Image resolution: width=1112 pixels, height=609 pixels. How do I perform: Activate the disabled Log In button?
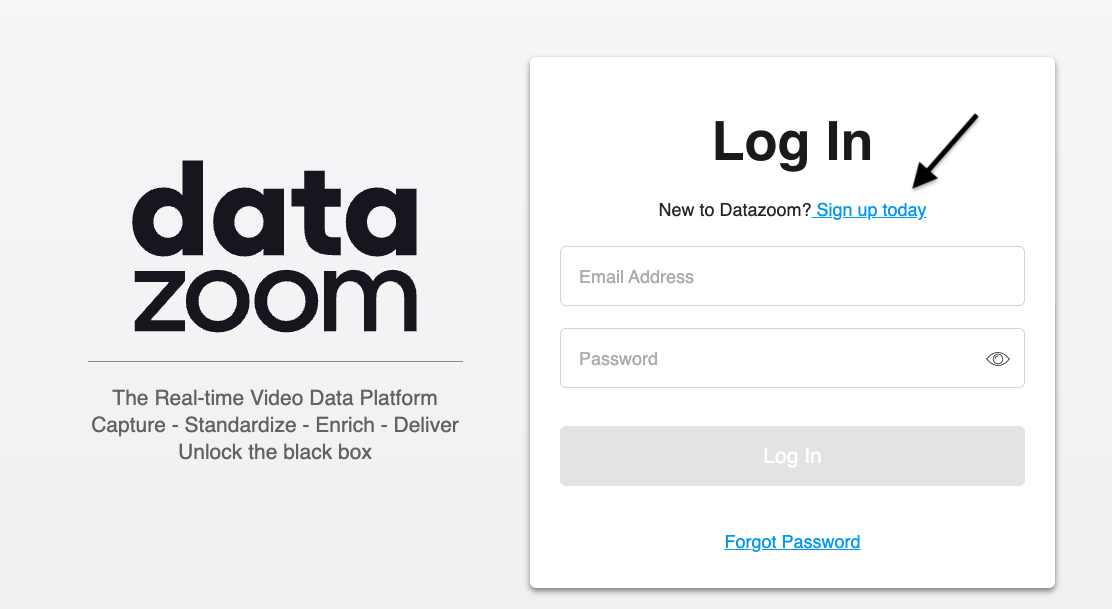(792, 455)
